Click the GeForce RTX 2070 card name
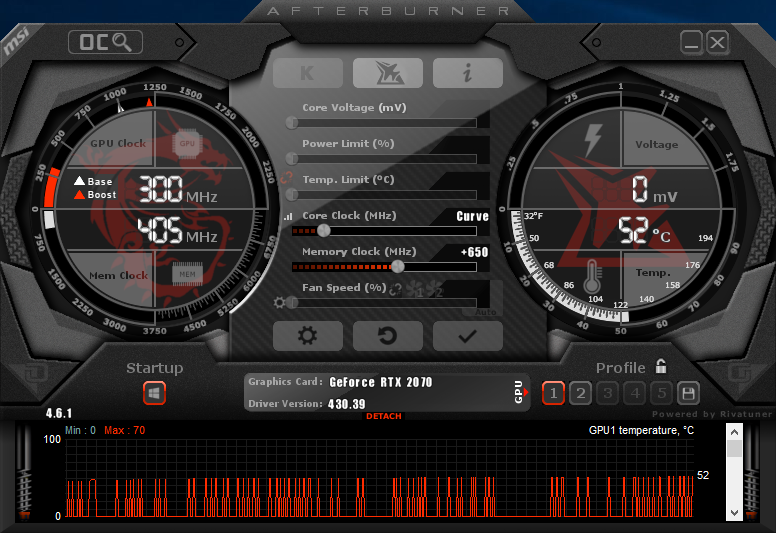This screenshot has height=533, width=776. 381,382
